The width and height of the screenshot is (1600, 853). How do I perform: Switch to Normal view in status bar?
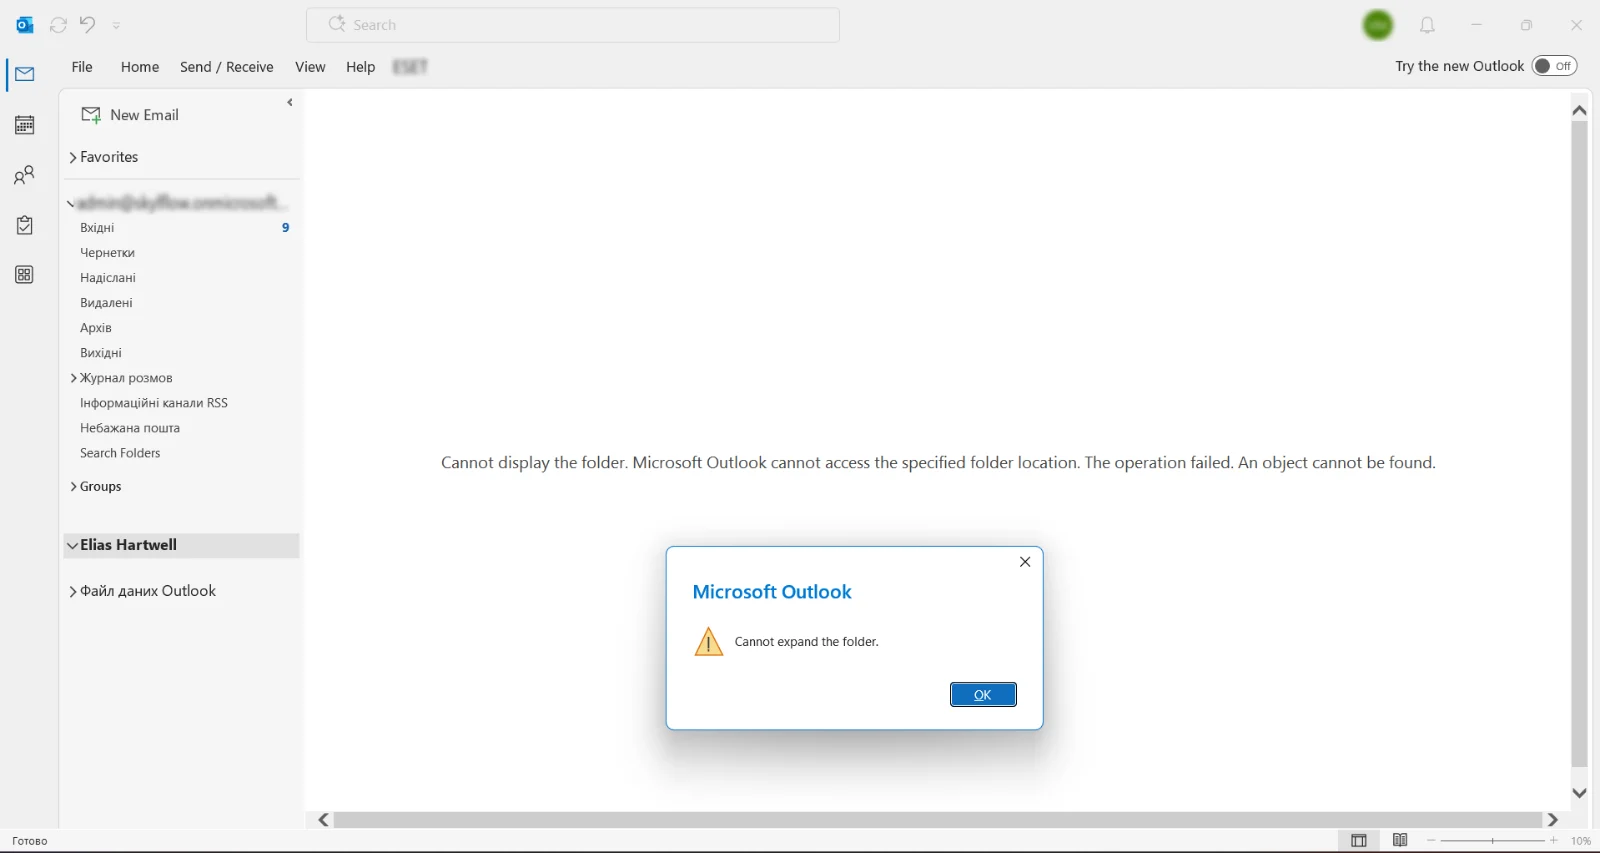tap(1358, 841)
